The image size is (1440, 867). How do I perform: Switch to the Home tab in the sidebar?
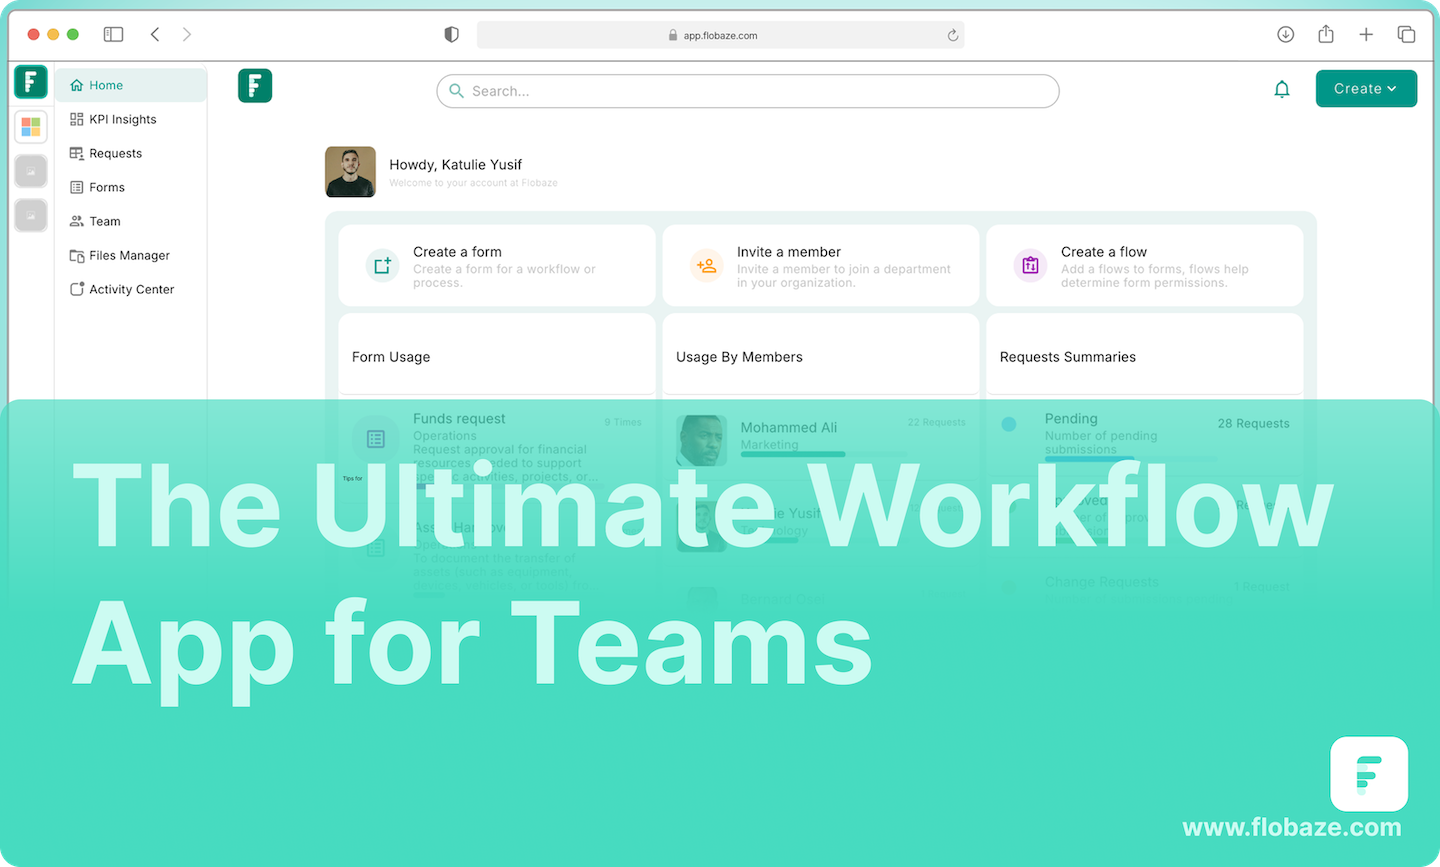click(103, 85)
